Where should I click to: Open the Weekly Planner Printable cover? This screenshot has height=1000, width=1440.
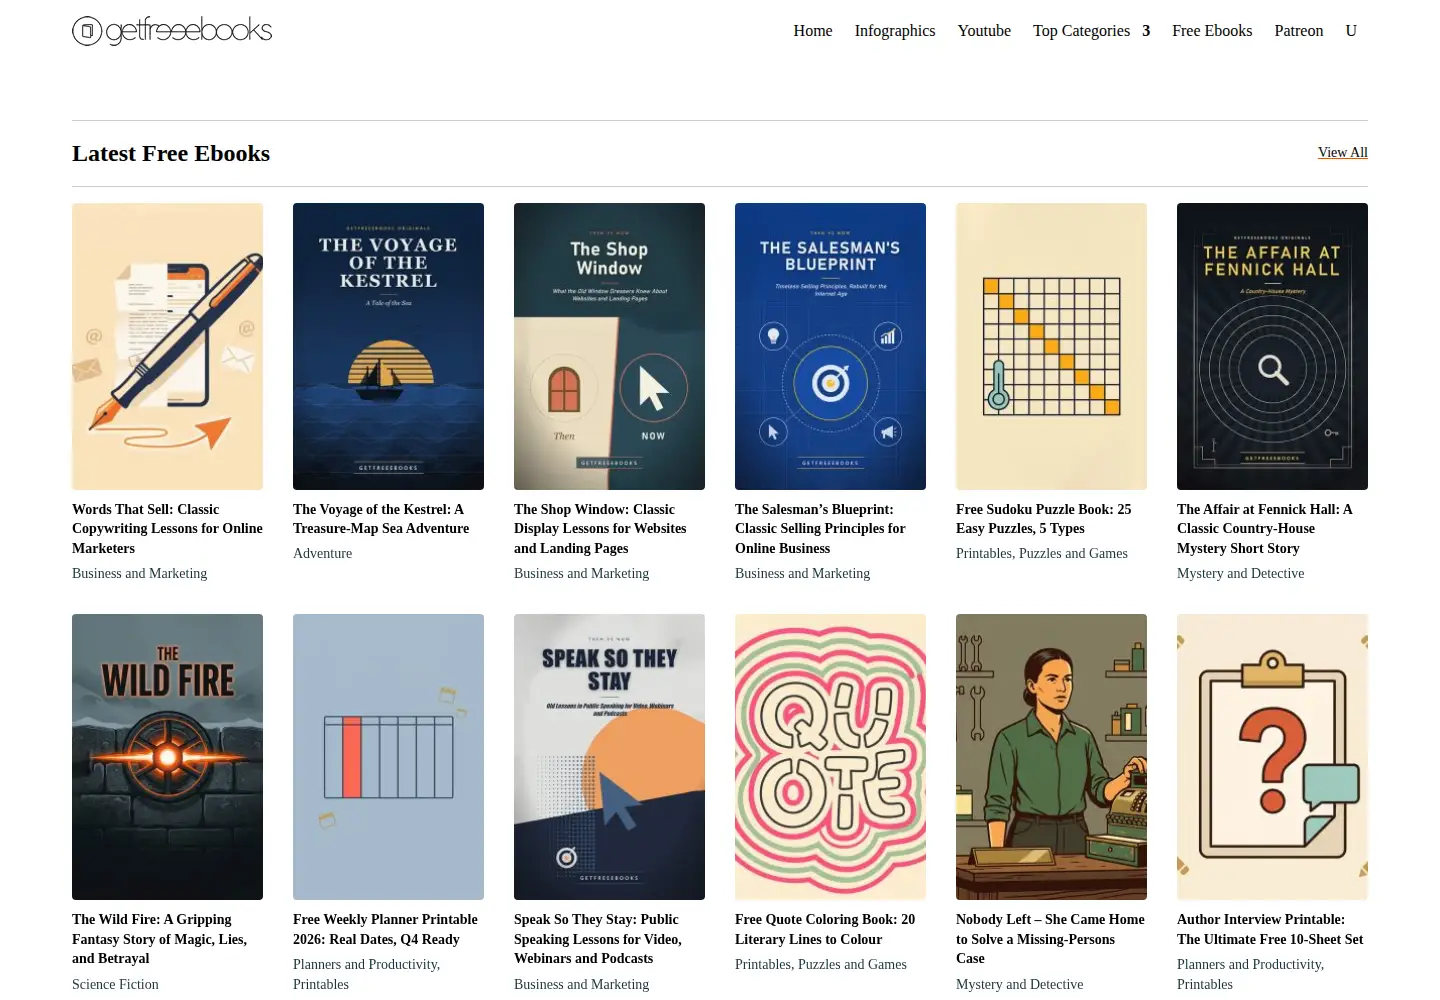388,757
